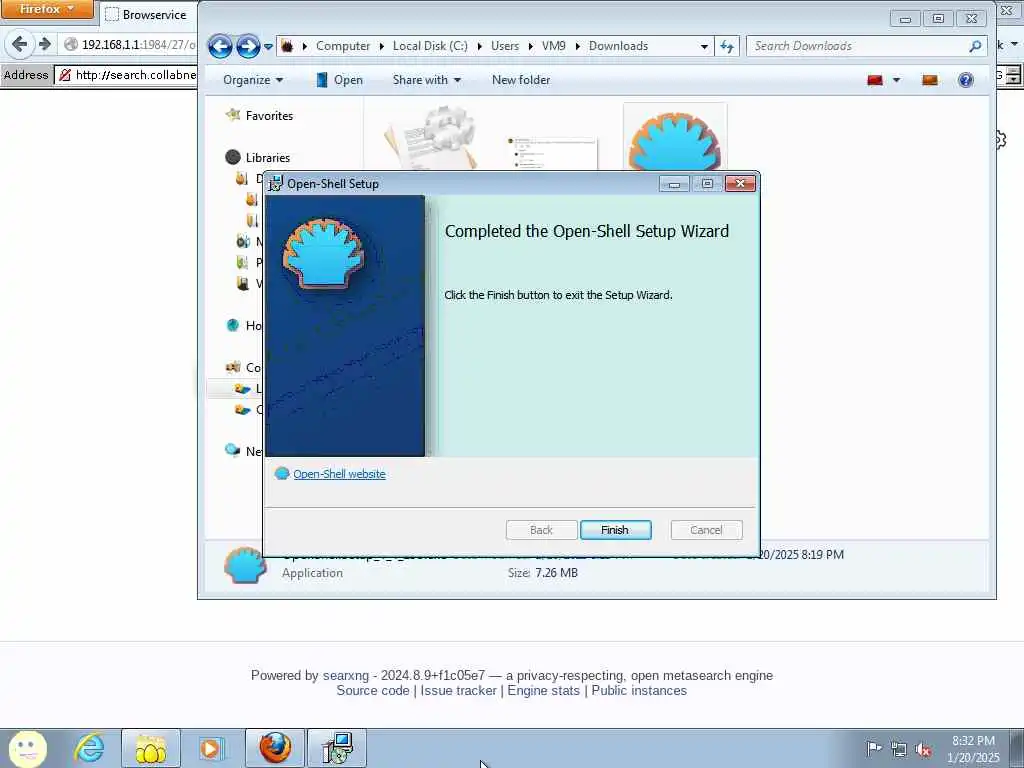Click the muted volume tray icon
The width and height of the screenshot is (1024, 768).
(x=923, y=748)
